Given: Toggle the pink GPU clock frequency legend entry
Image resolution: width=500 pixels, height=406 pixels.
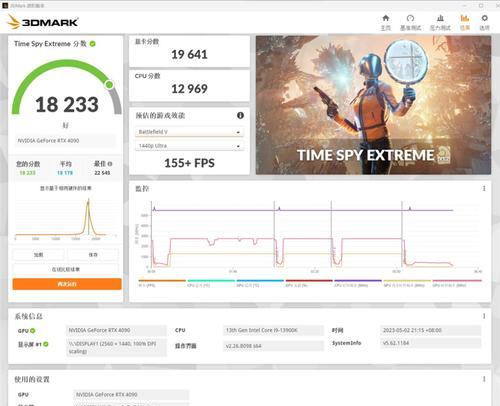Looking at the screenshot, I should click(x=457, y=283).
